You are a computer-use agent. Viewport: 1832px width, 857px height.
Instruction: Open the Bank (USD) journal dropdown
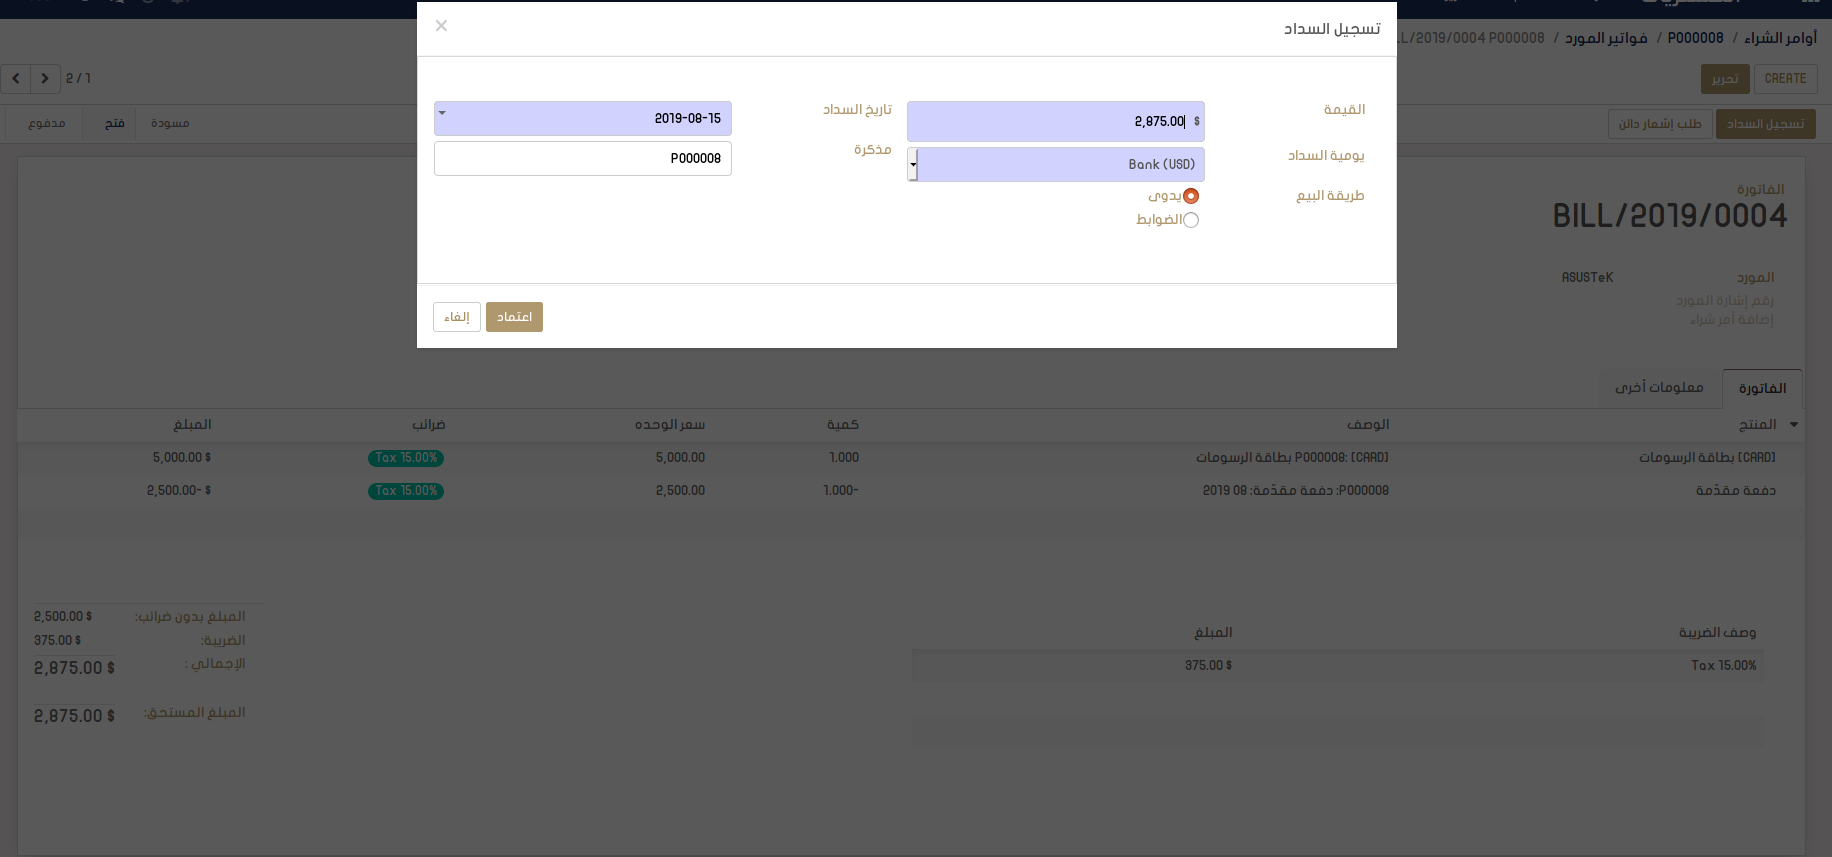coord(1055,165)
